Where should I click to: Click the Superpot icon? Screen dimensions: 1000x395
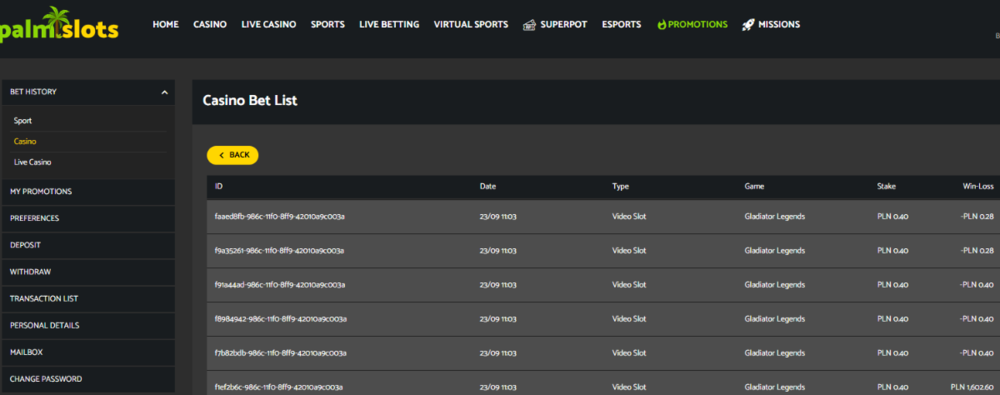(529, 25)
